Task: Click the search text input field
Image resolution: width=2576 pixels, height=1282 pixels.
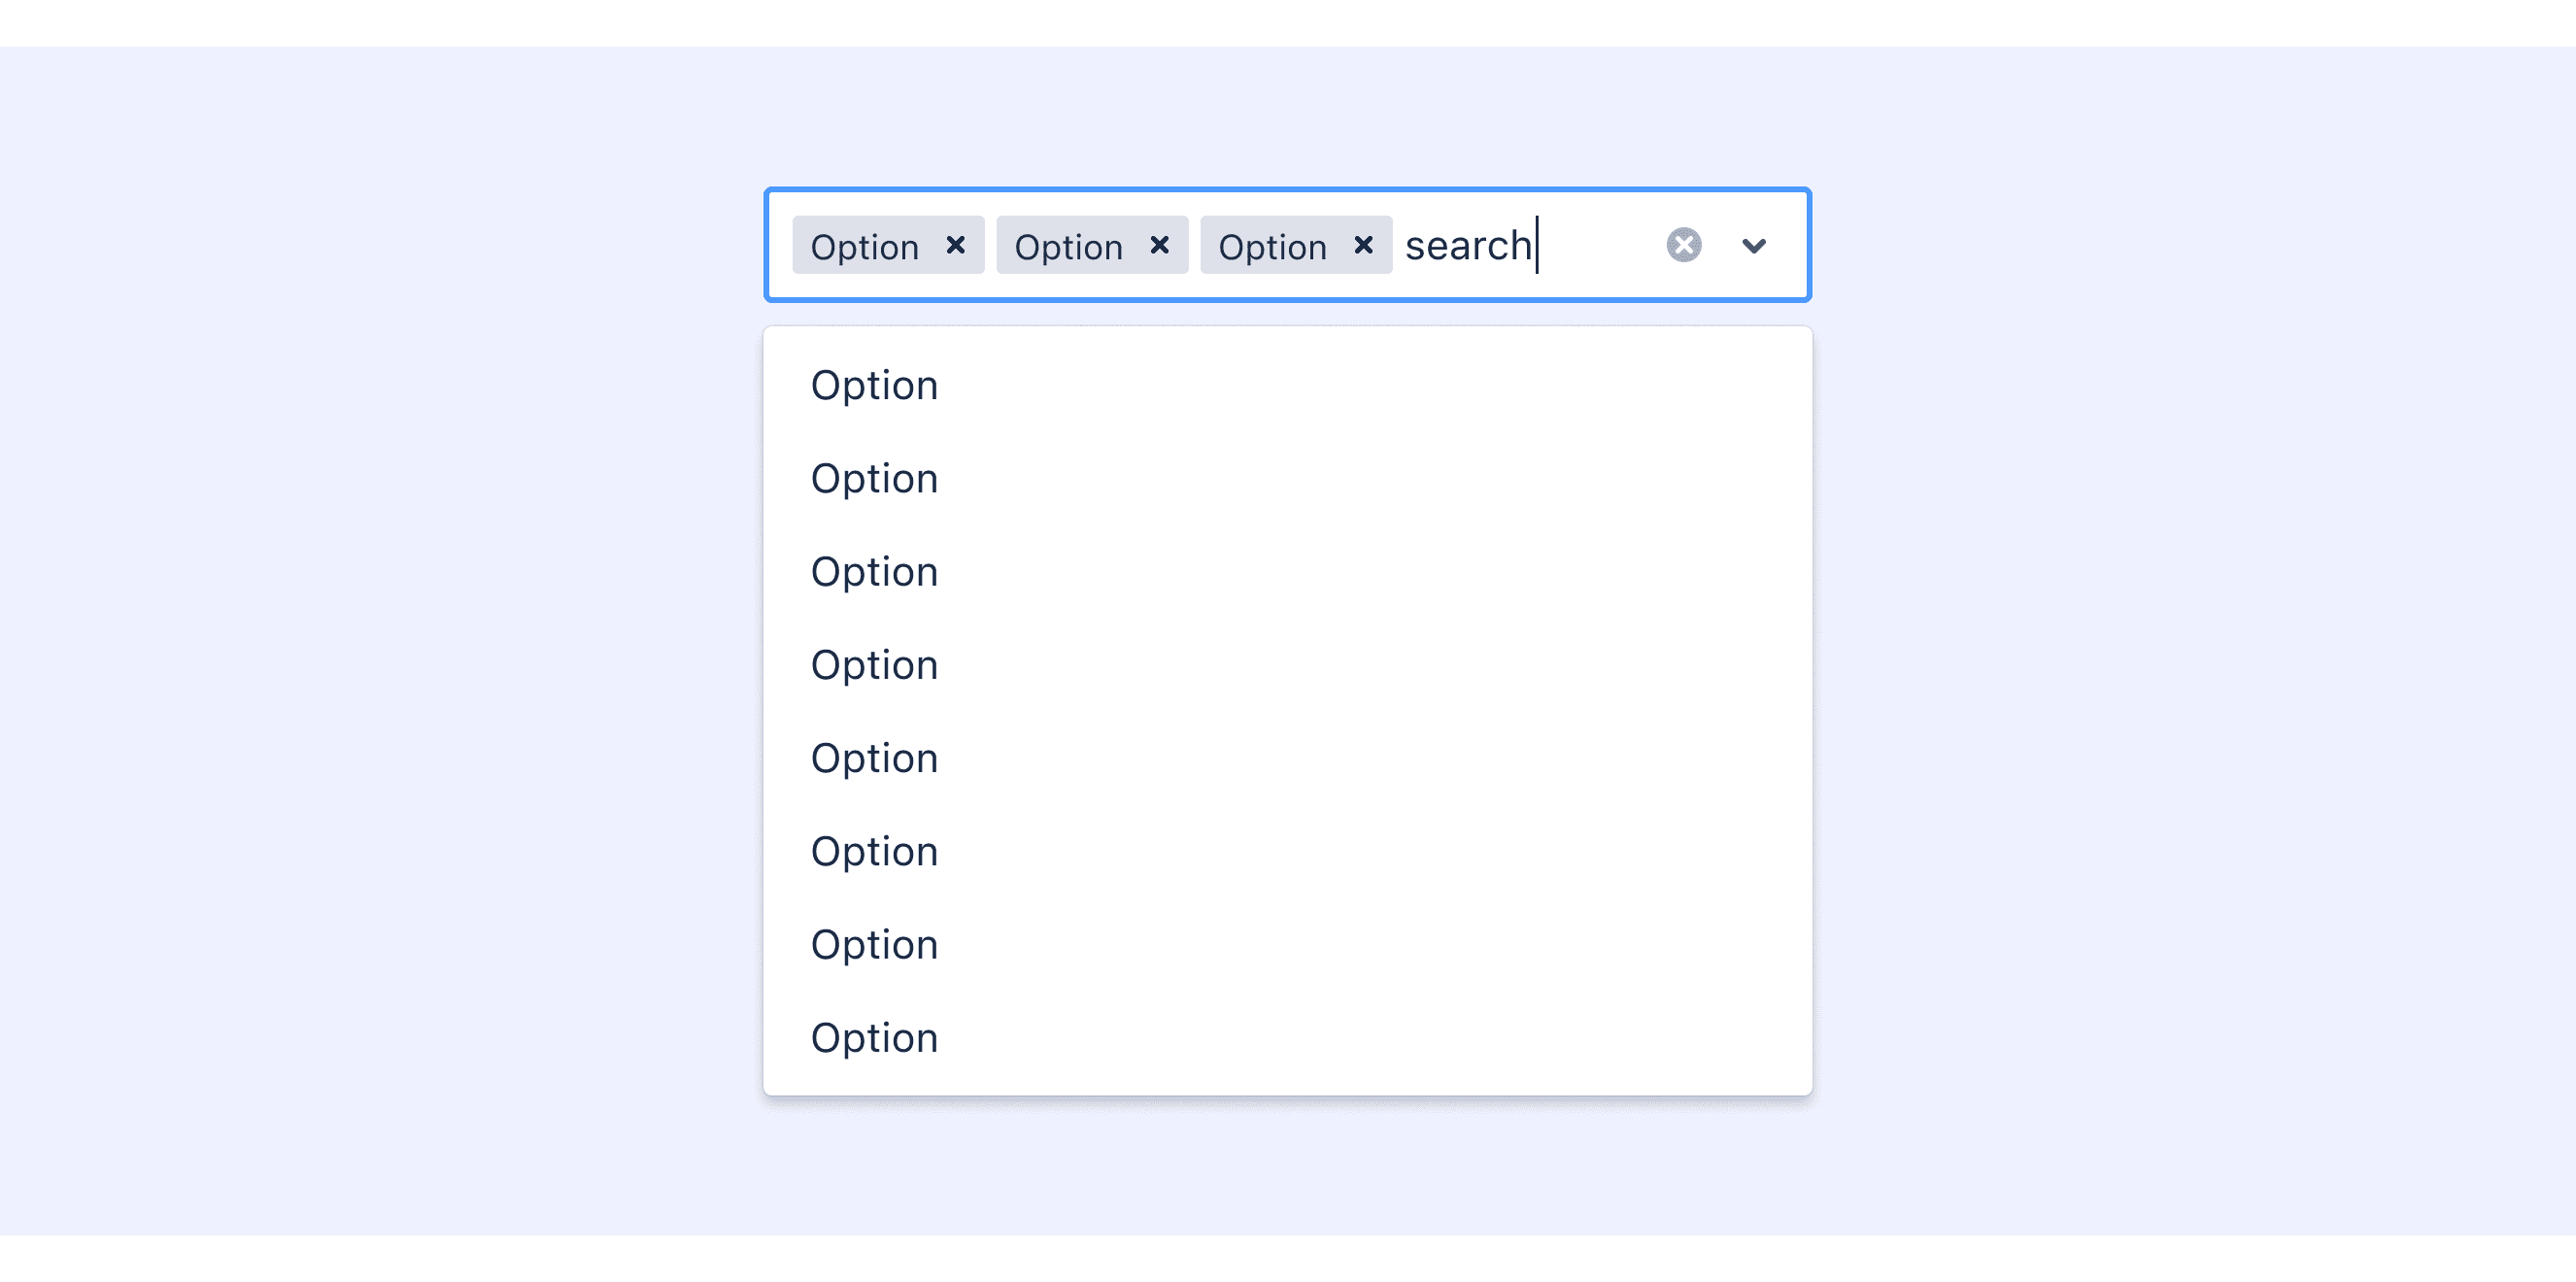Action: 1468,246
